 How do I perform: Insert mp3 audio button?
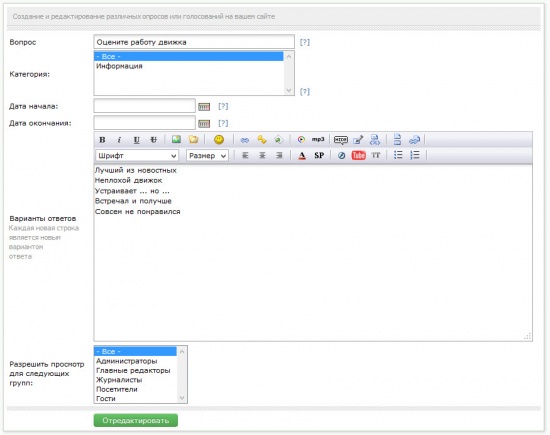(318, 139)
